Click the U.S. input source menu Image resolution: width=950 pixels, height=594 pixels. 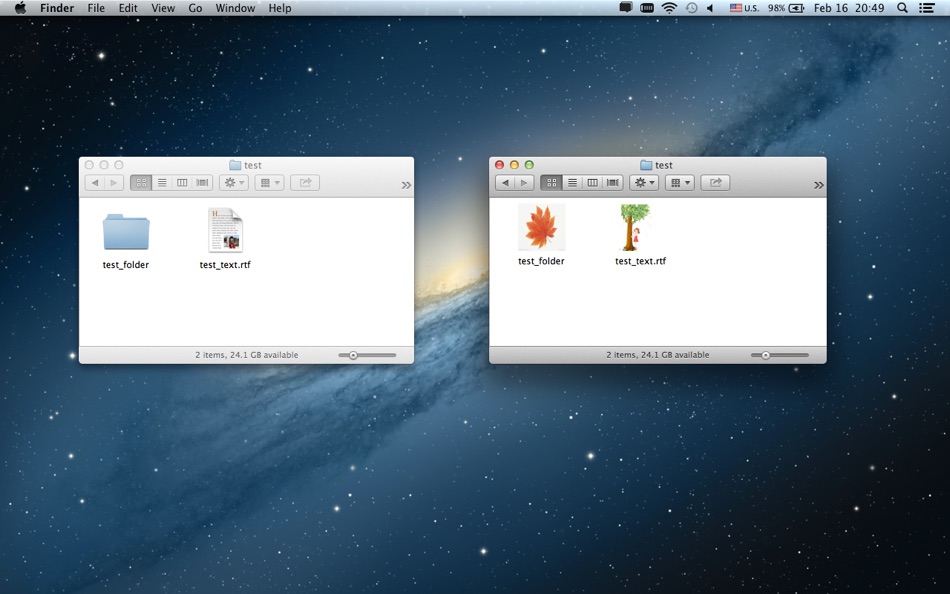click(x=744, y=8)
